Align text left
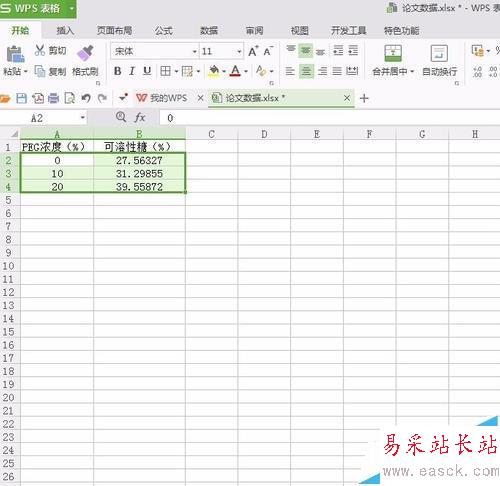 [290, 71]
